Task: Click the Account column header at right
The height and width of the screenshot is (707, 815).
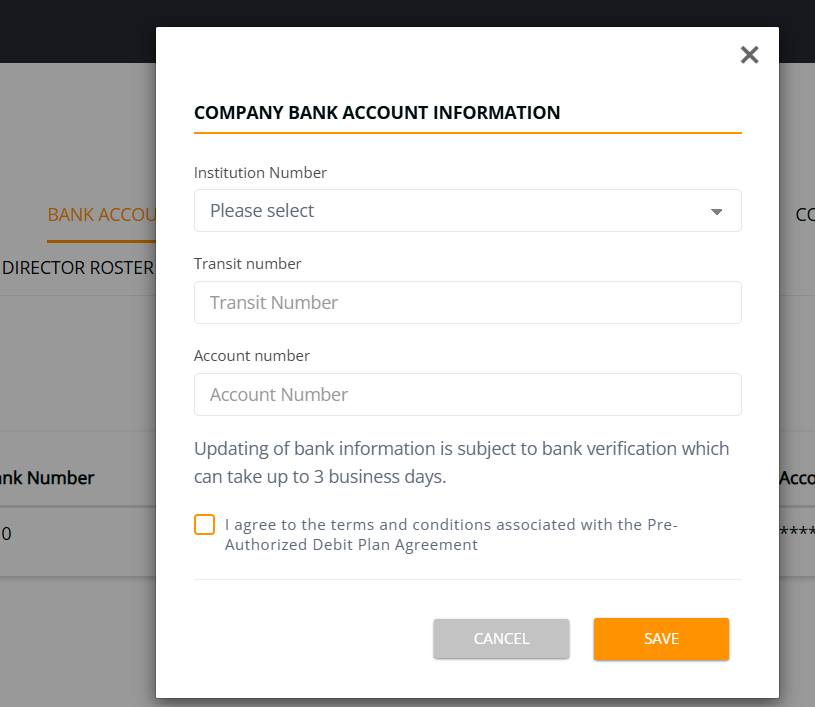Action: [x=797, y=478]
